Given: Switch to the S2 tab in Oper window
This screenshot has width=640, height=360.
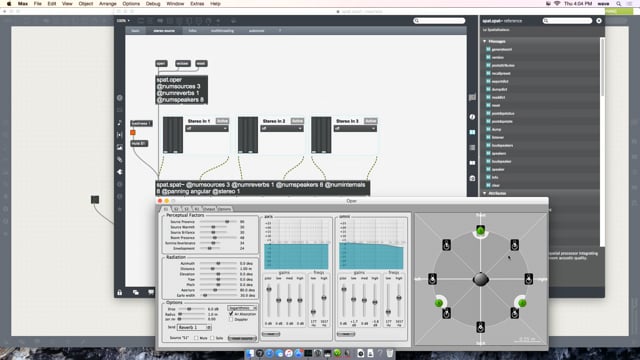Looking at the screenshot, I should 176,209.
